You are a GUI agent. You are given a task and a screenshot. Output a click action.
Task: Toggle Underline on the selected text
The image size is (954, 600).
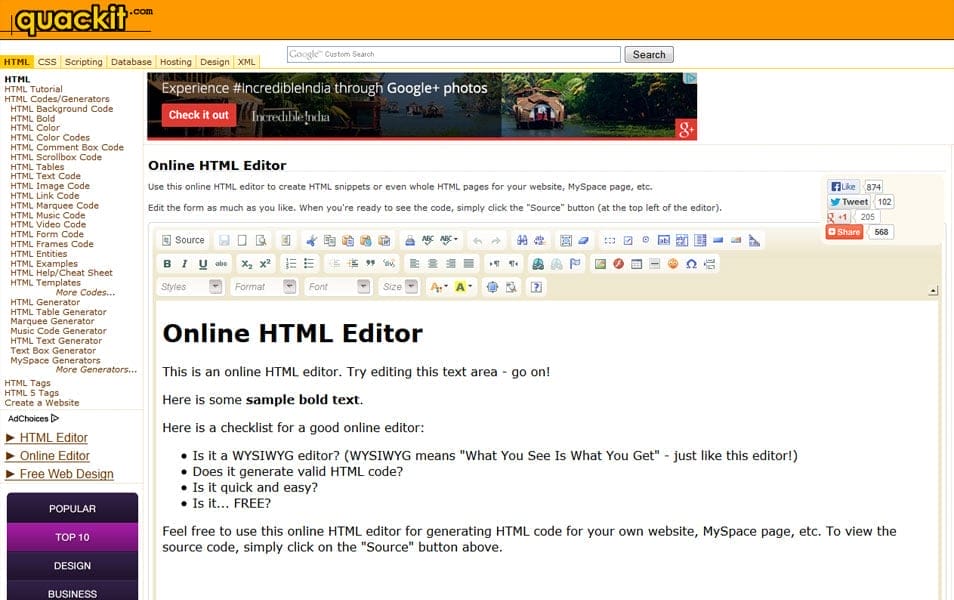tap(202, 263)
